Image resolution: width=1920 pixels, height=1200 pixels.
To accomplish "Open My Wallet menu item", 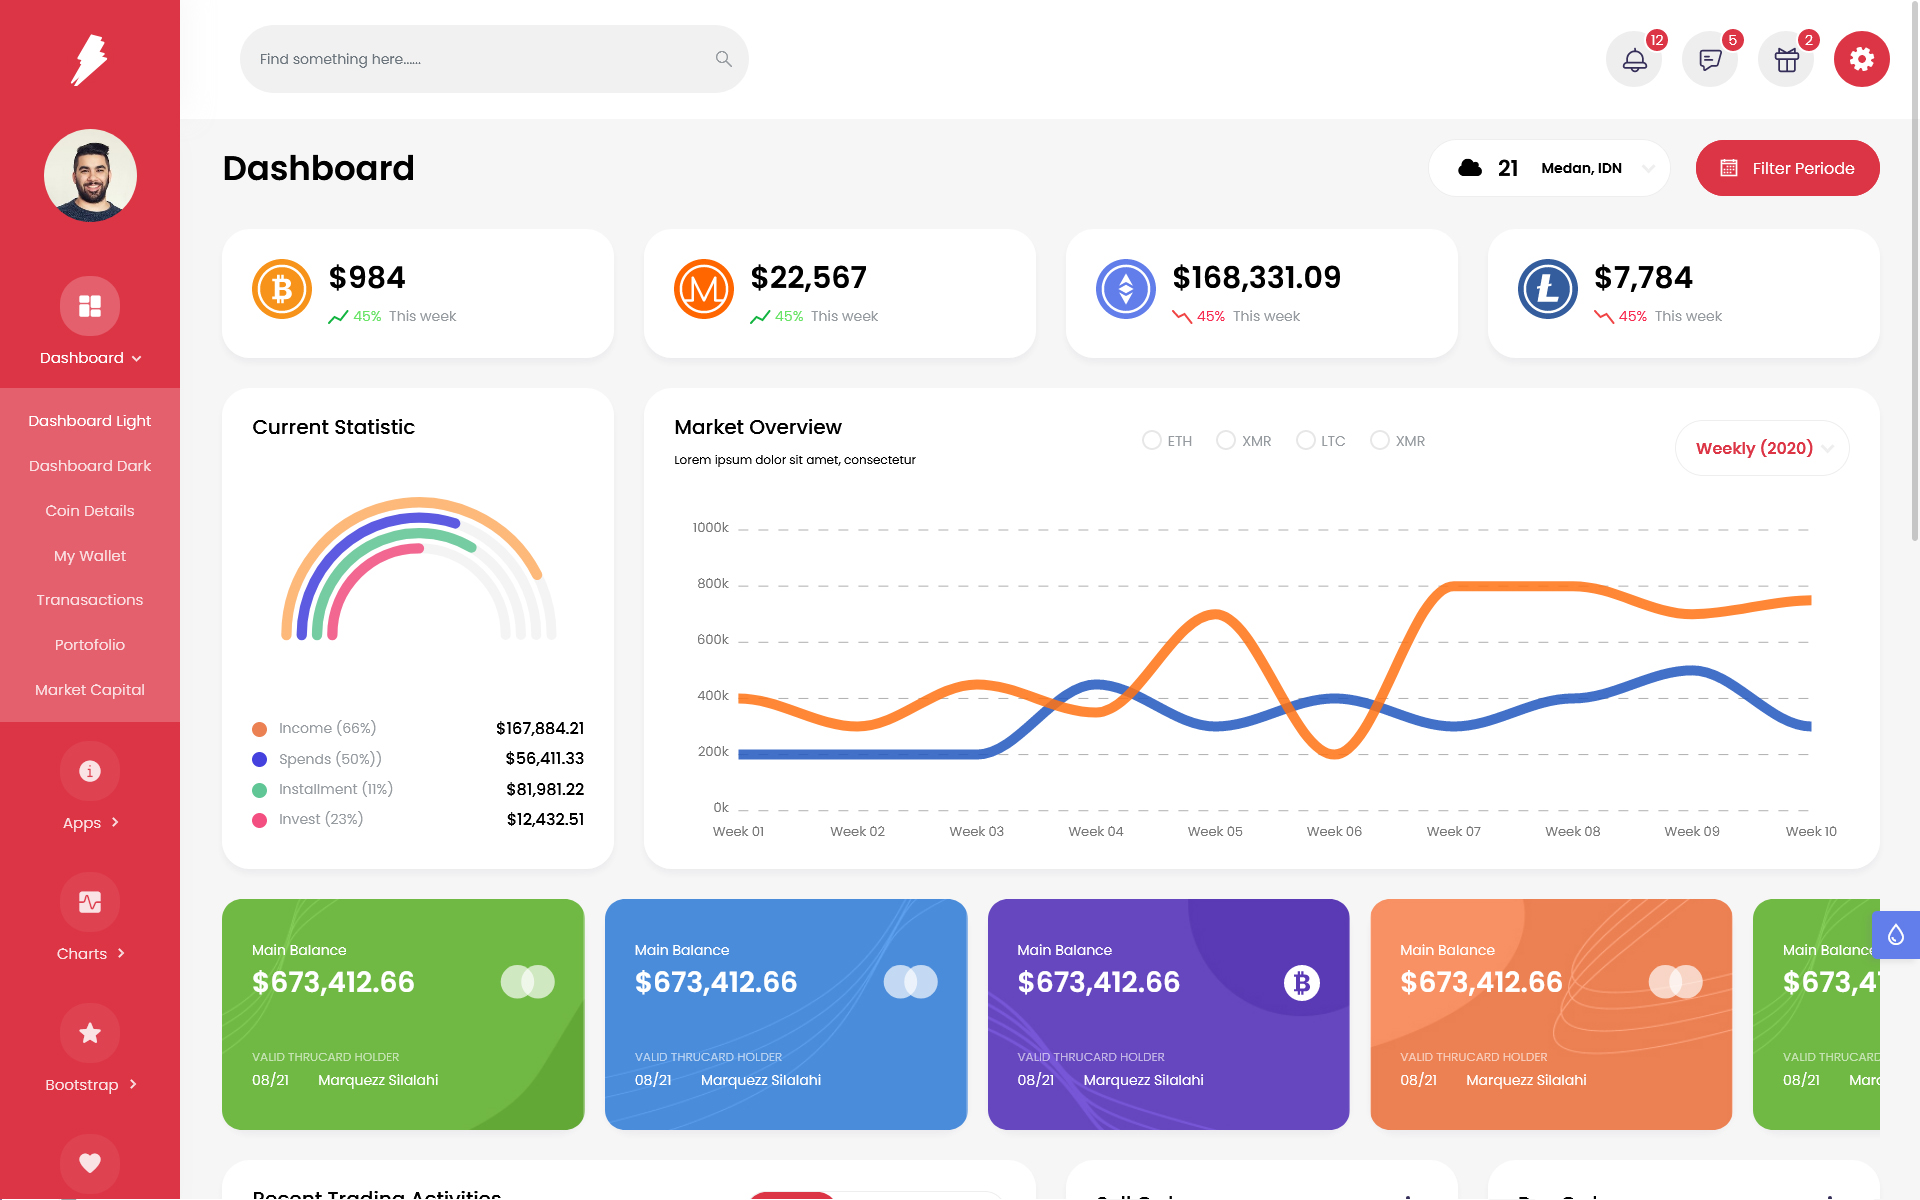I will pos(90,556).
